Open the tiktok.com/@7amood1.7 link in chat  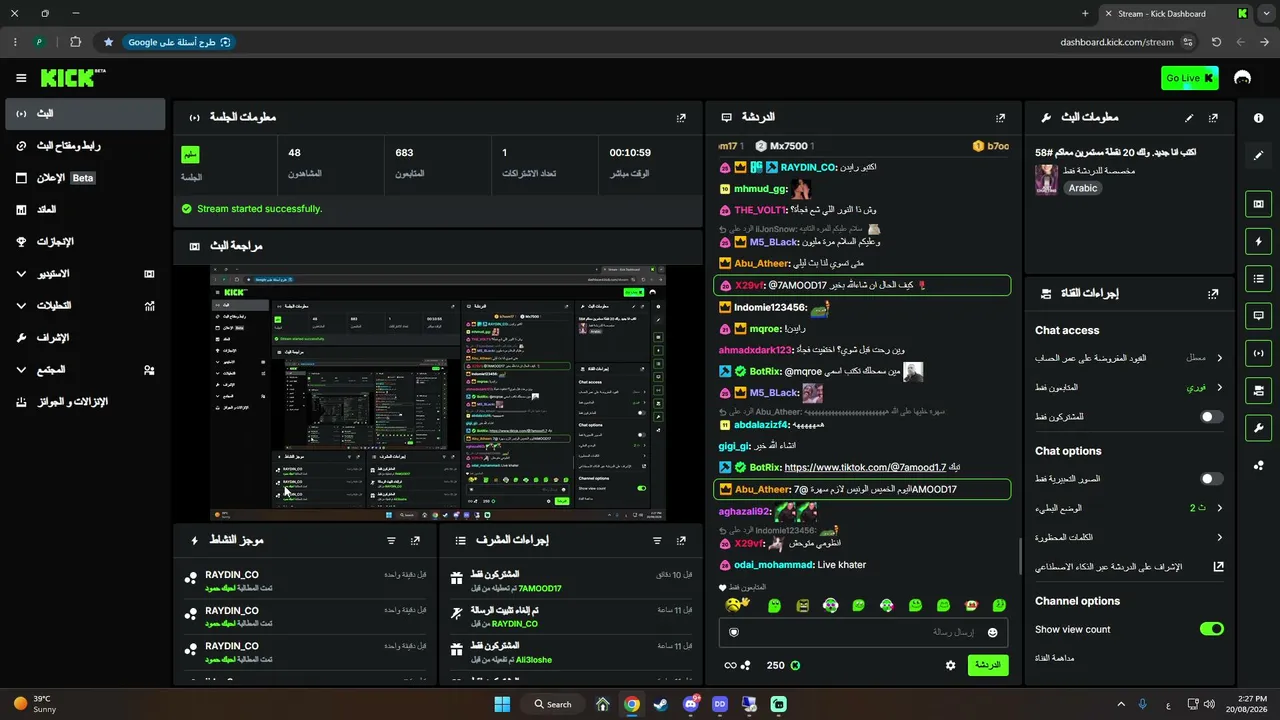coord(865,468)
